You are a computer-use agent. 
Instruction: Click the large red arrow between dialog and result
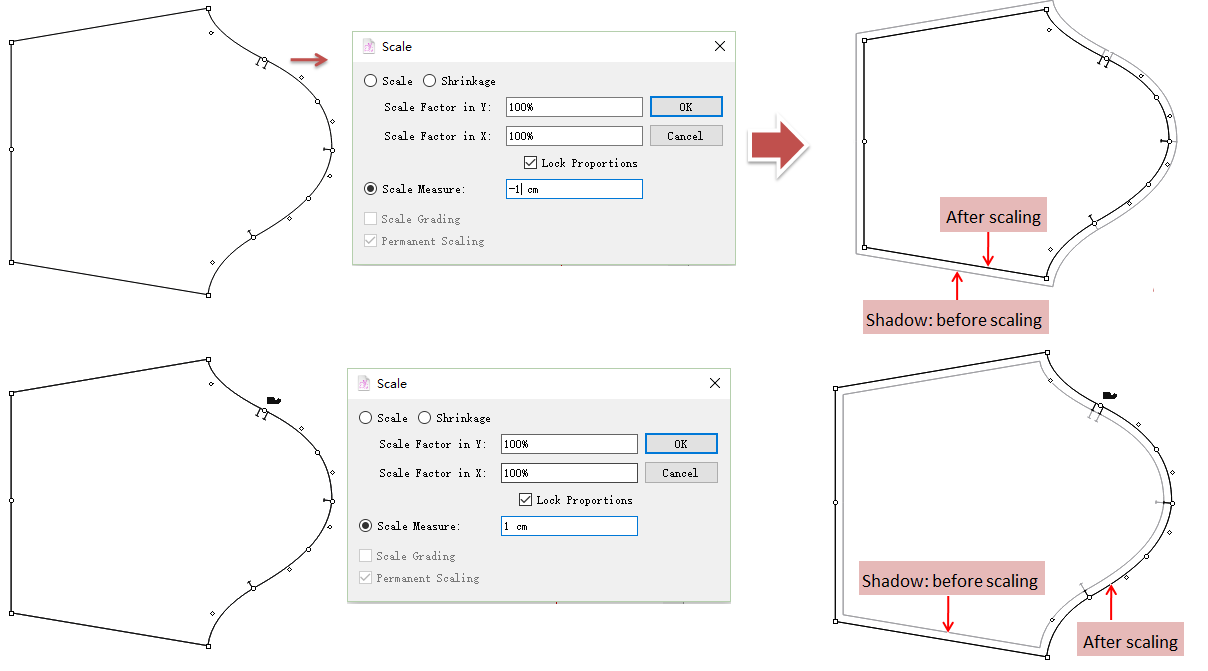click(x=779, y=146)
